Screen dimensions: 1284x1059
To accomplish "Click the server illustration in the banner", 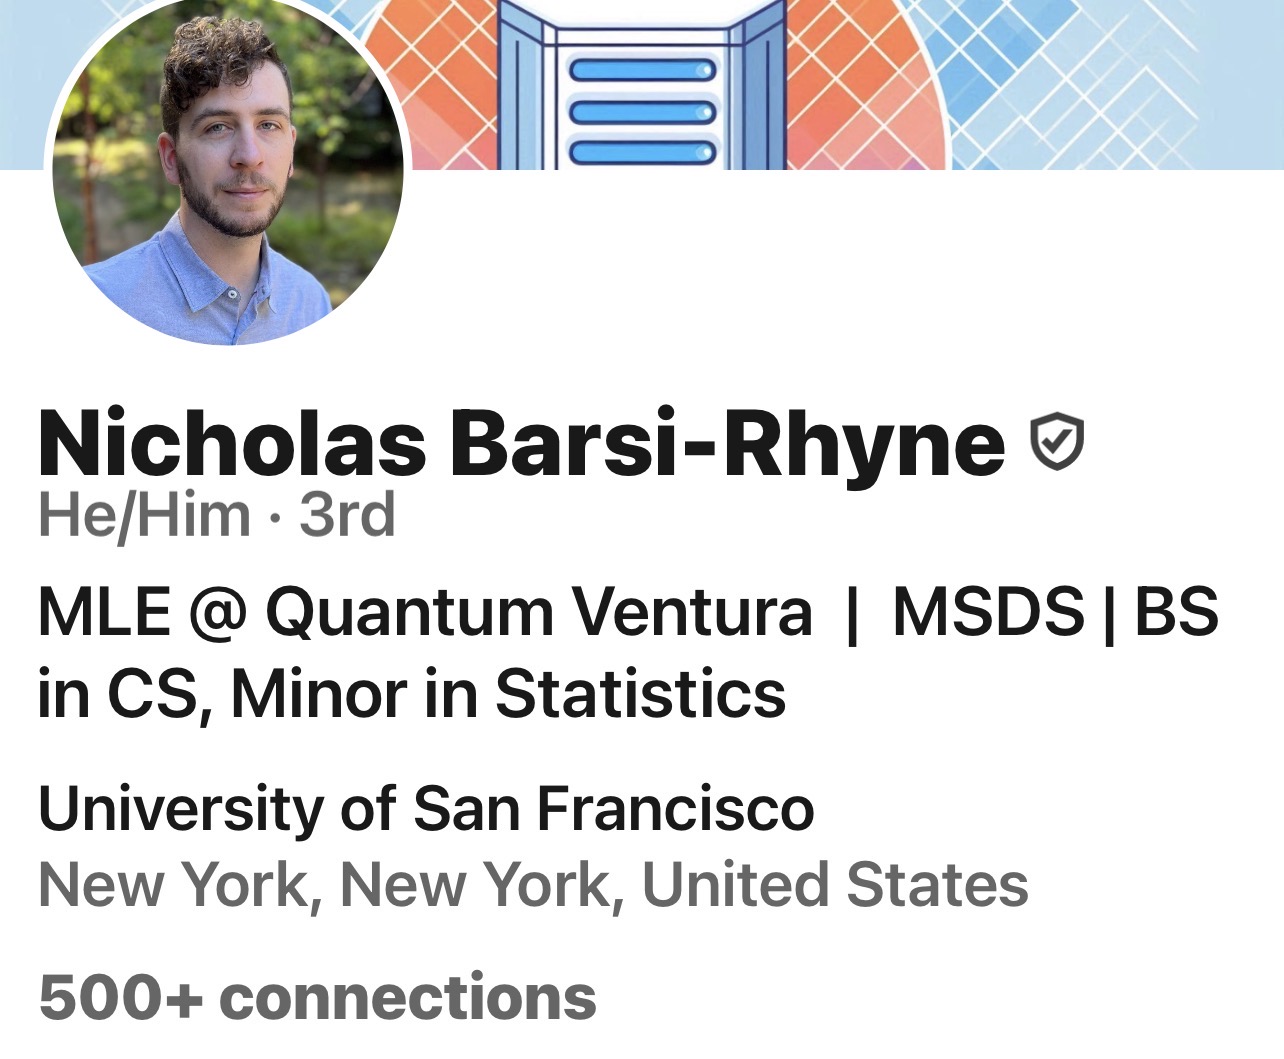I will (x=643, y=90).
